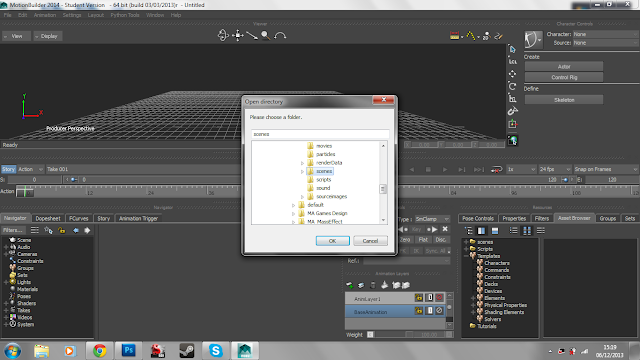Select the scale tool beside the Viewer
Image resolution: width=640 pixels, height=360 pixels.
513,98
